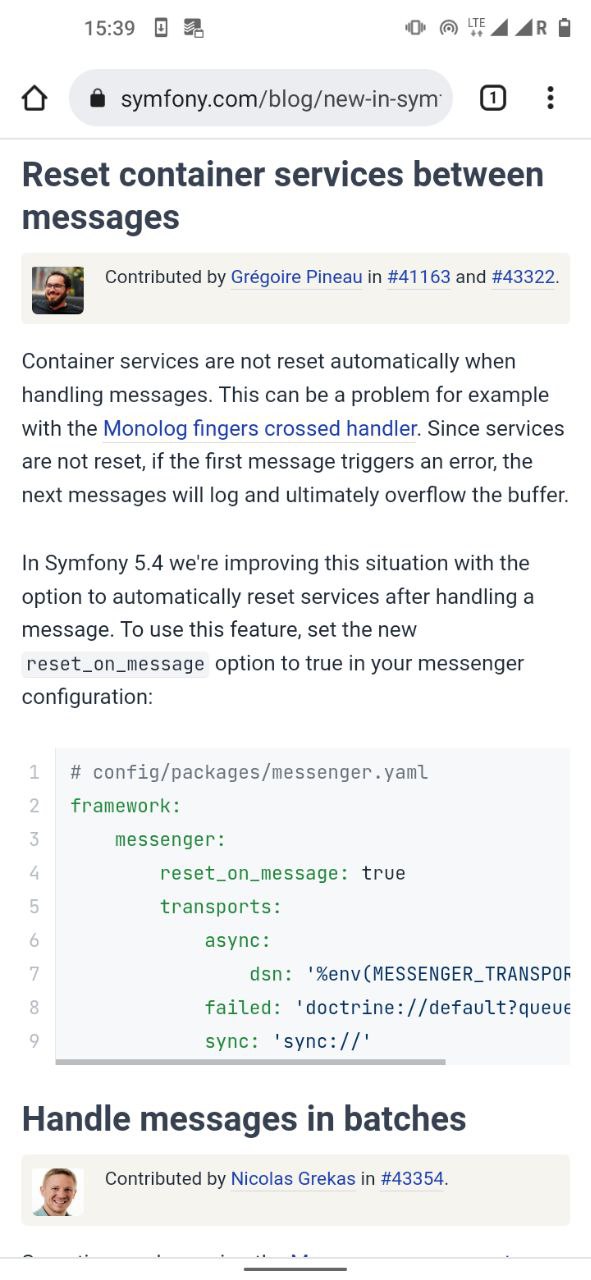
Task: Open pull request #43354 link
Action: point(412,1179)
